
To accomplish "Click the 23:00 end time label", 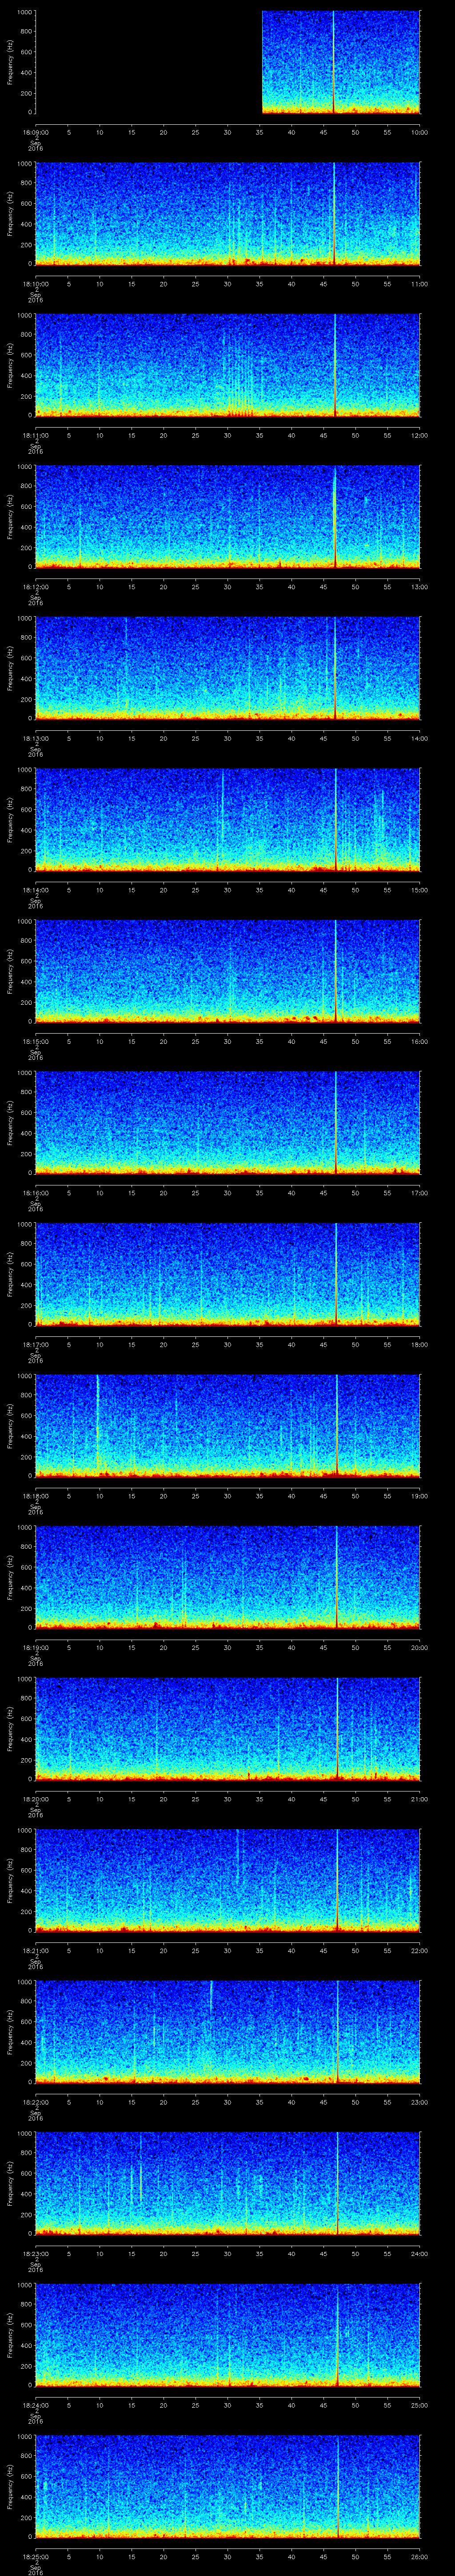I will click(419, 2102).
